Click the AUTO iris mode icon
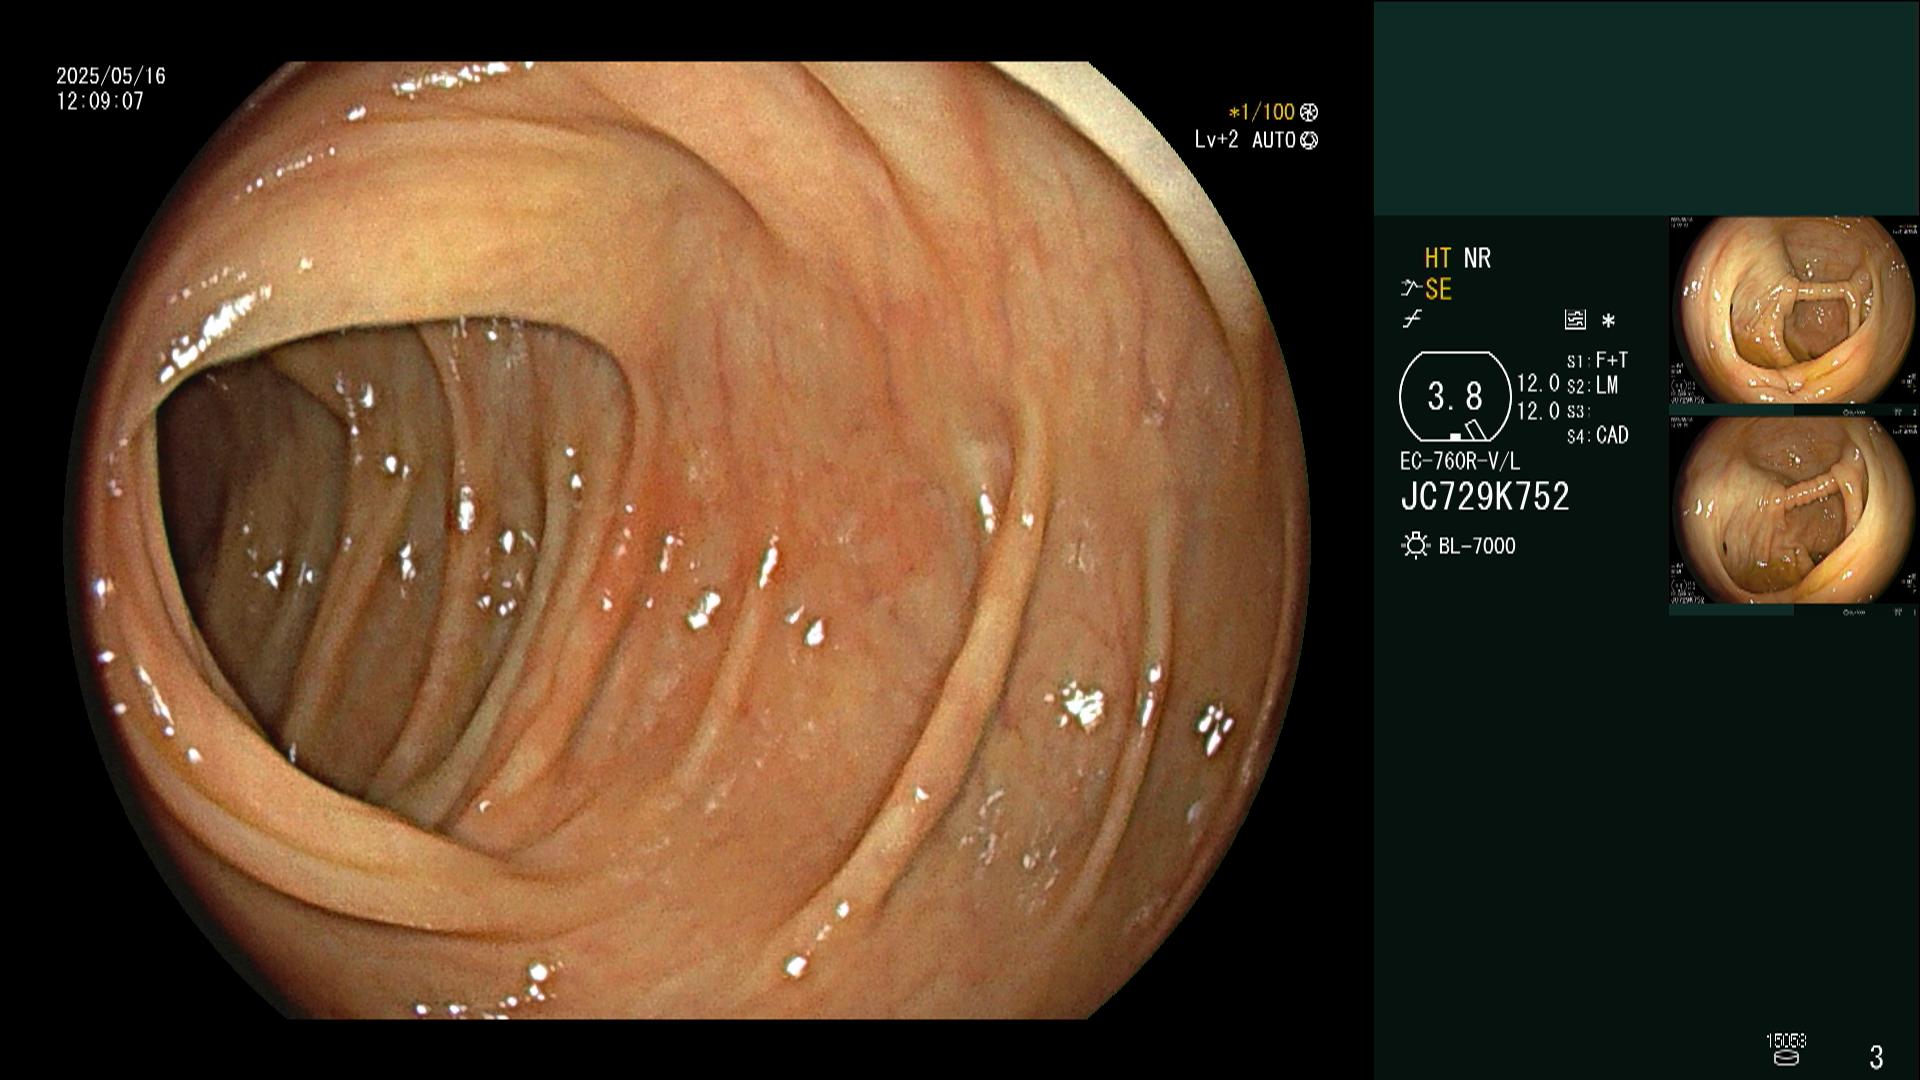Viewport: 1920px width, 1080px height. pyautogui.click(x=1309, y=140)
